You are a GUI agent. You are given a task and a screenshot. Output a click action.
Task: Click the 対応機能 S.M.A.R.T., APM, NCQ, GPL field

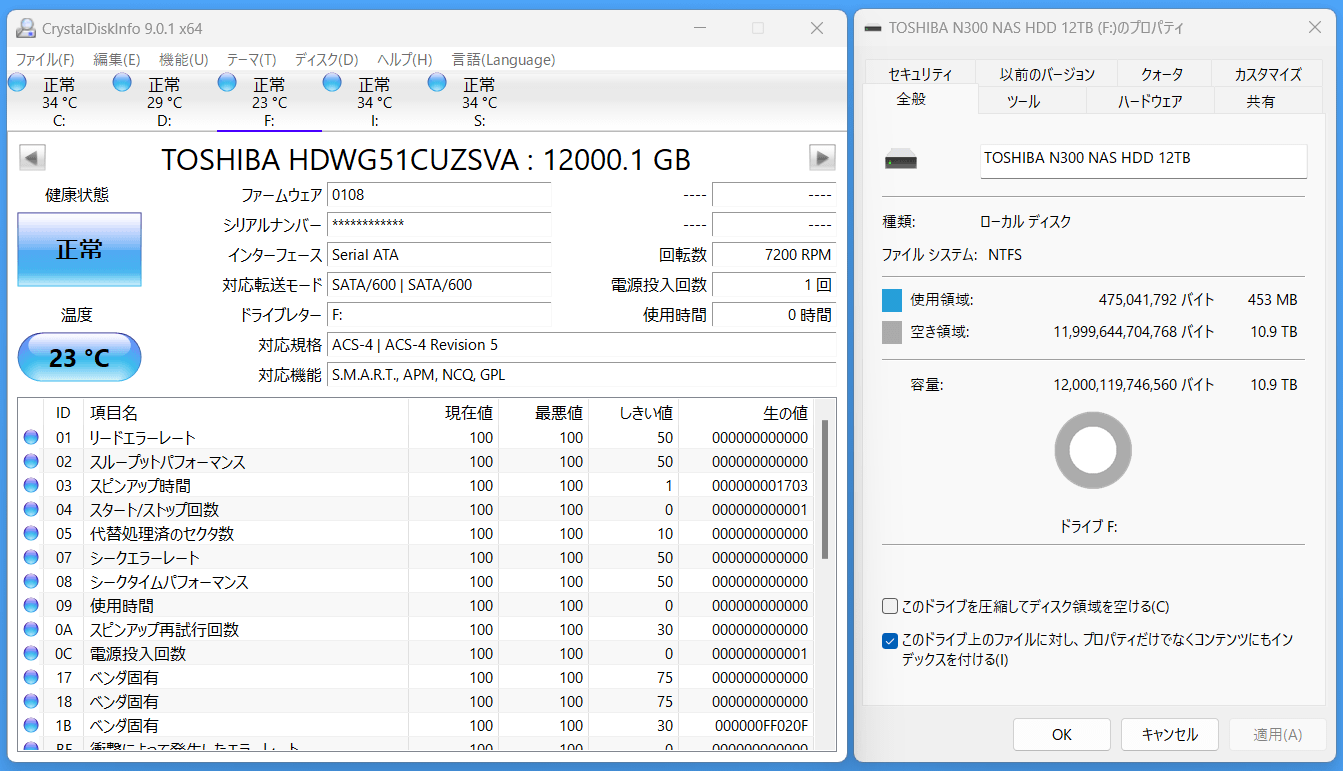[582, 375]
